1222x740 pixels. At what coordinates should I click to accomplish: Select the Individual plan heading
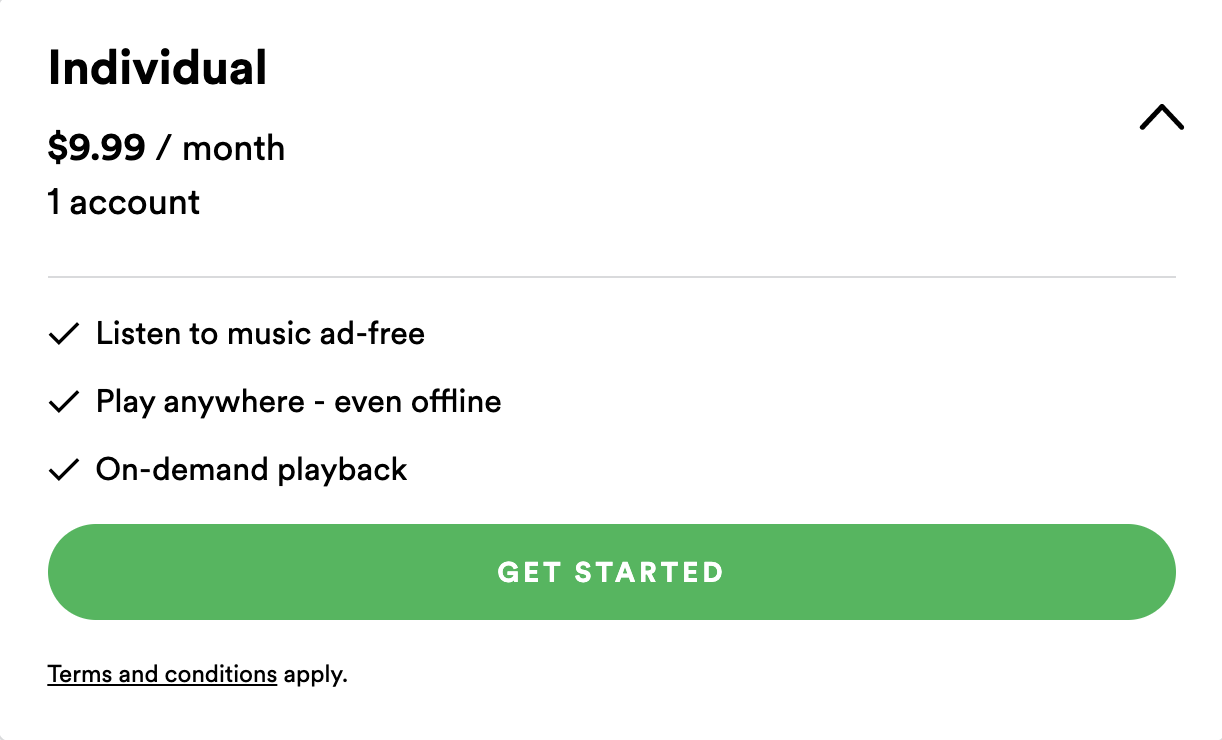pyautogui.click(x=158, y=67)
